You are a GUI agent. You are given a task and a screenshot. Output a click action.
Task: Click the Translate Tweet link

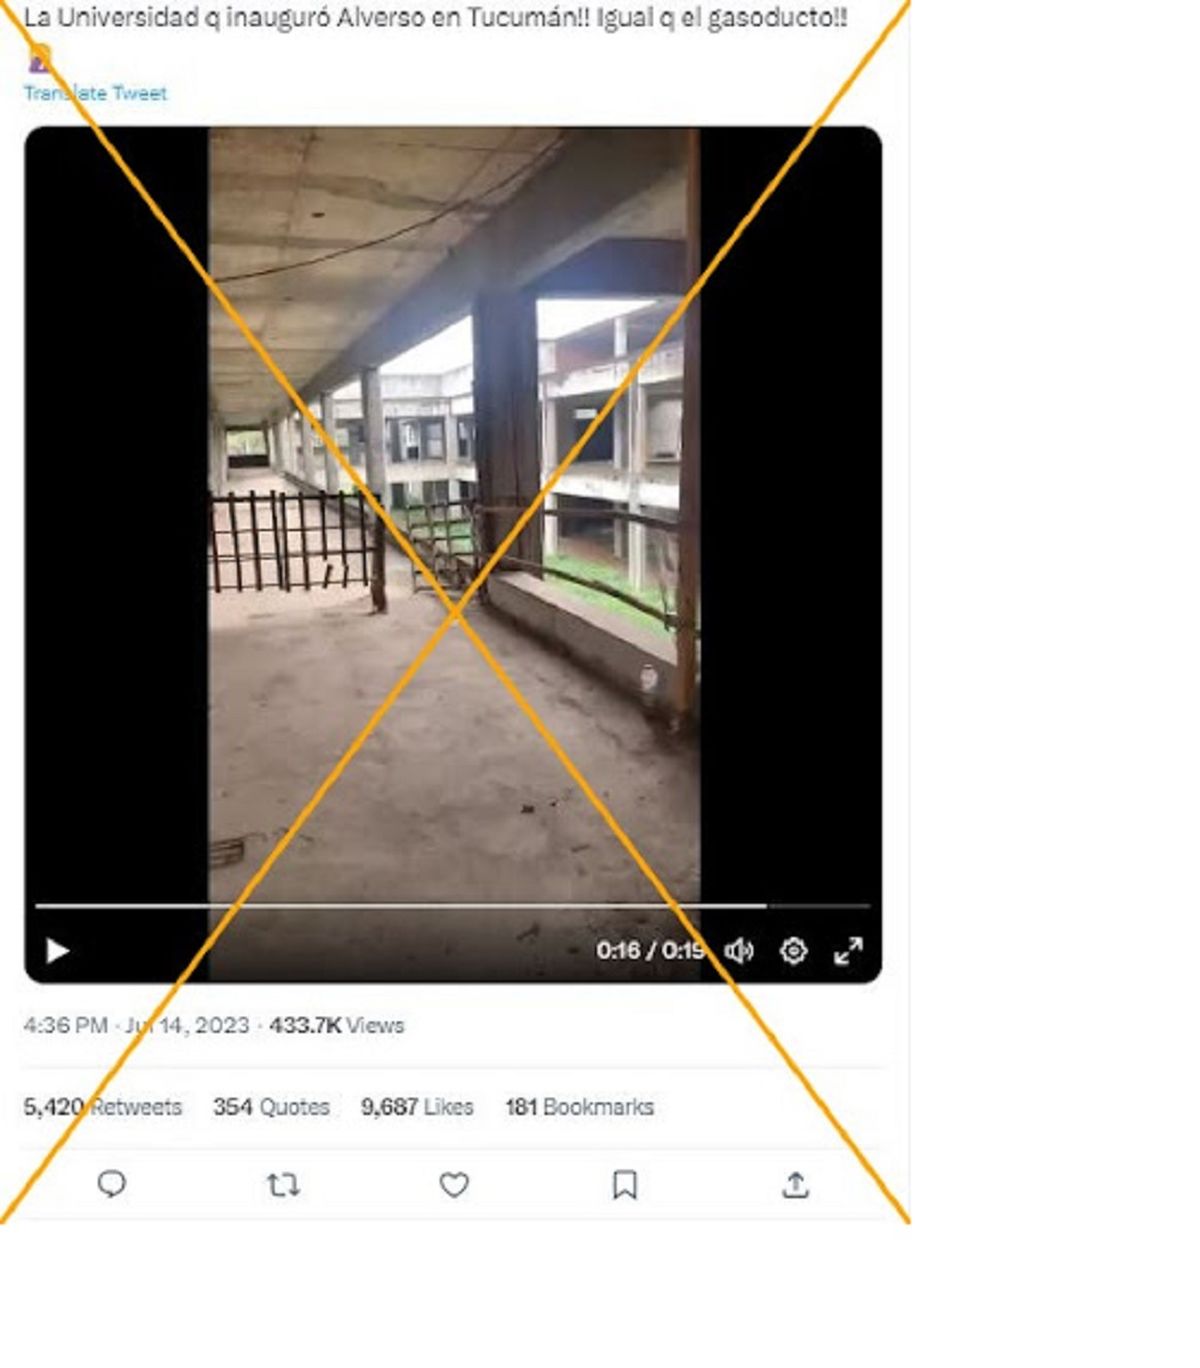click(x=96, y=93)
